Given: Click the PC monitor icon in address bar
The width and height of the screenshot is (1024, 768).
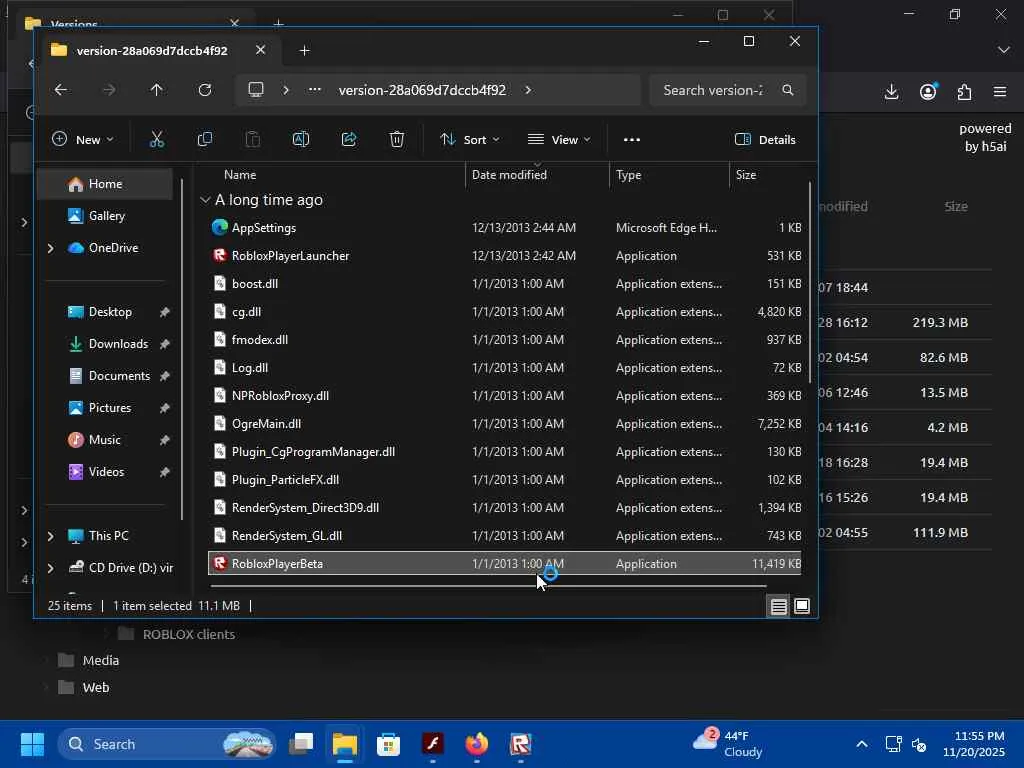Looking at the screenshot, I should [x=256, y=89].
